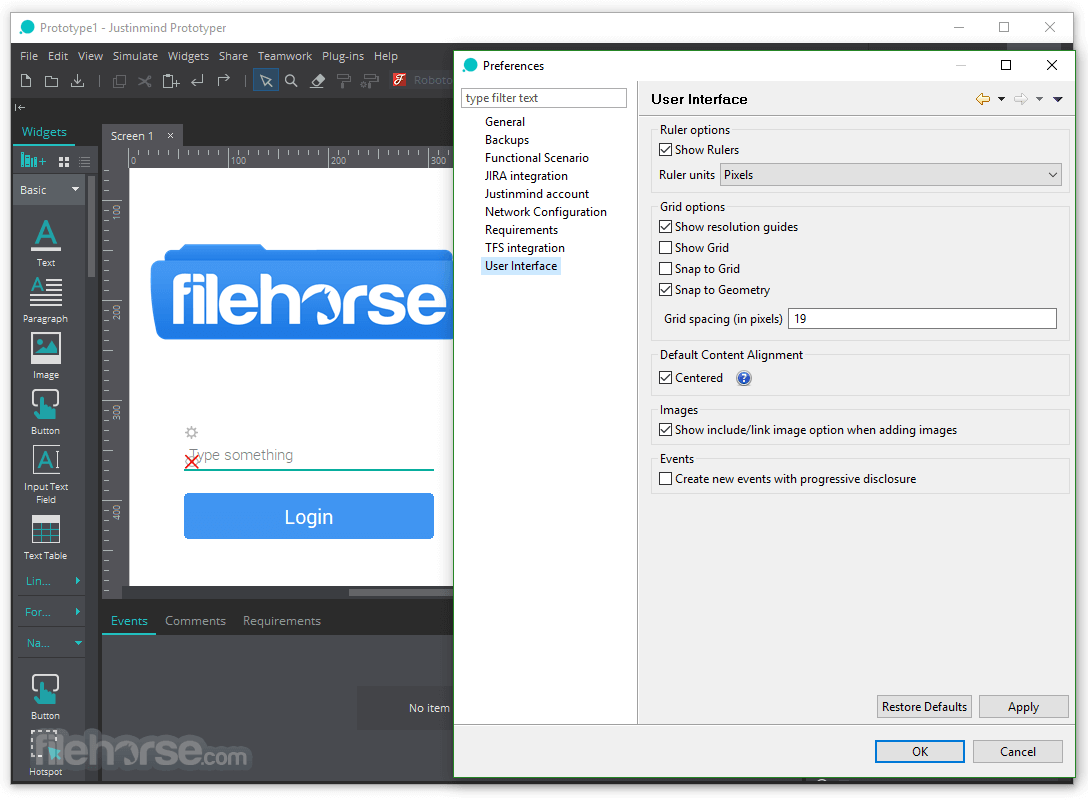
Task: Click the paint roller with gear icon
Action: coord(371,81)
